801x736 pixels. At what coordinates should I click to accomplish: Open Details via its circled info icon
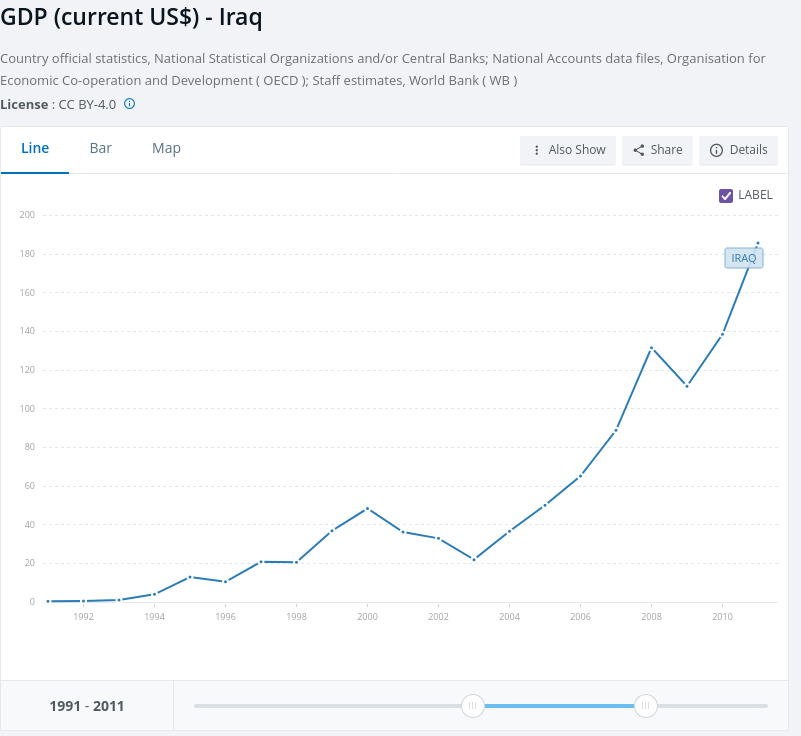click(716, 150)
